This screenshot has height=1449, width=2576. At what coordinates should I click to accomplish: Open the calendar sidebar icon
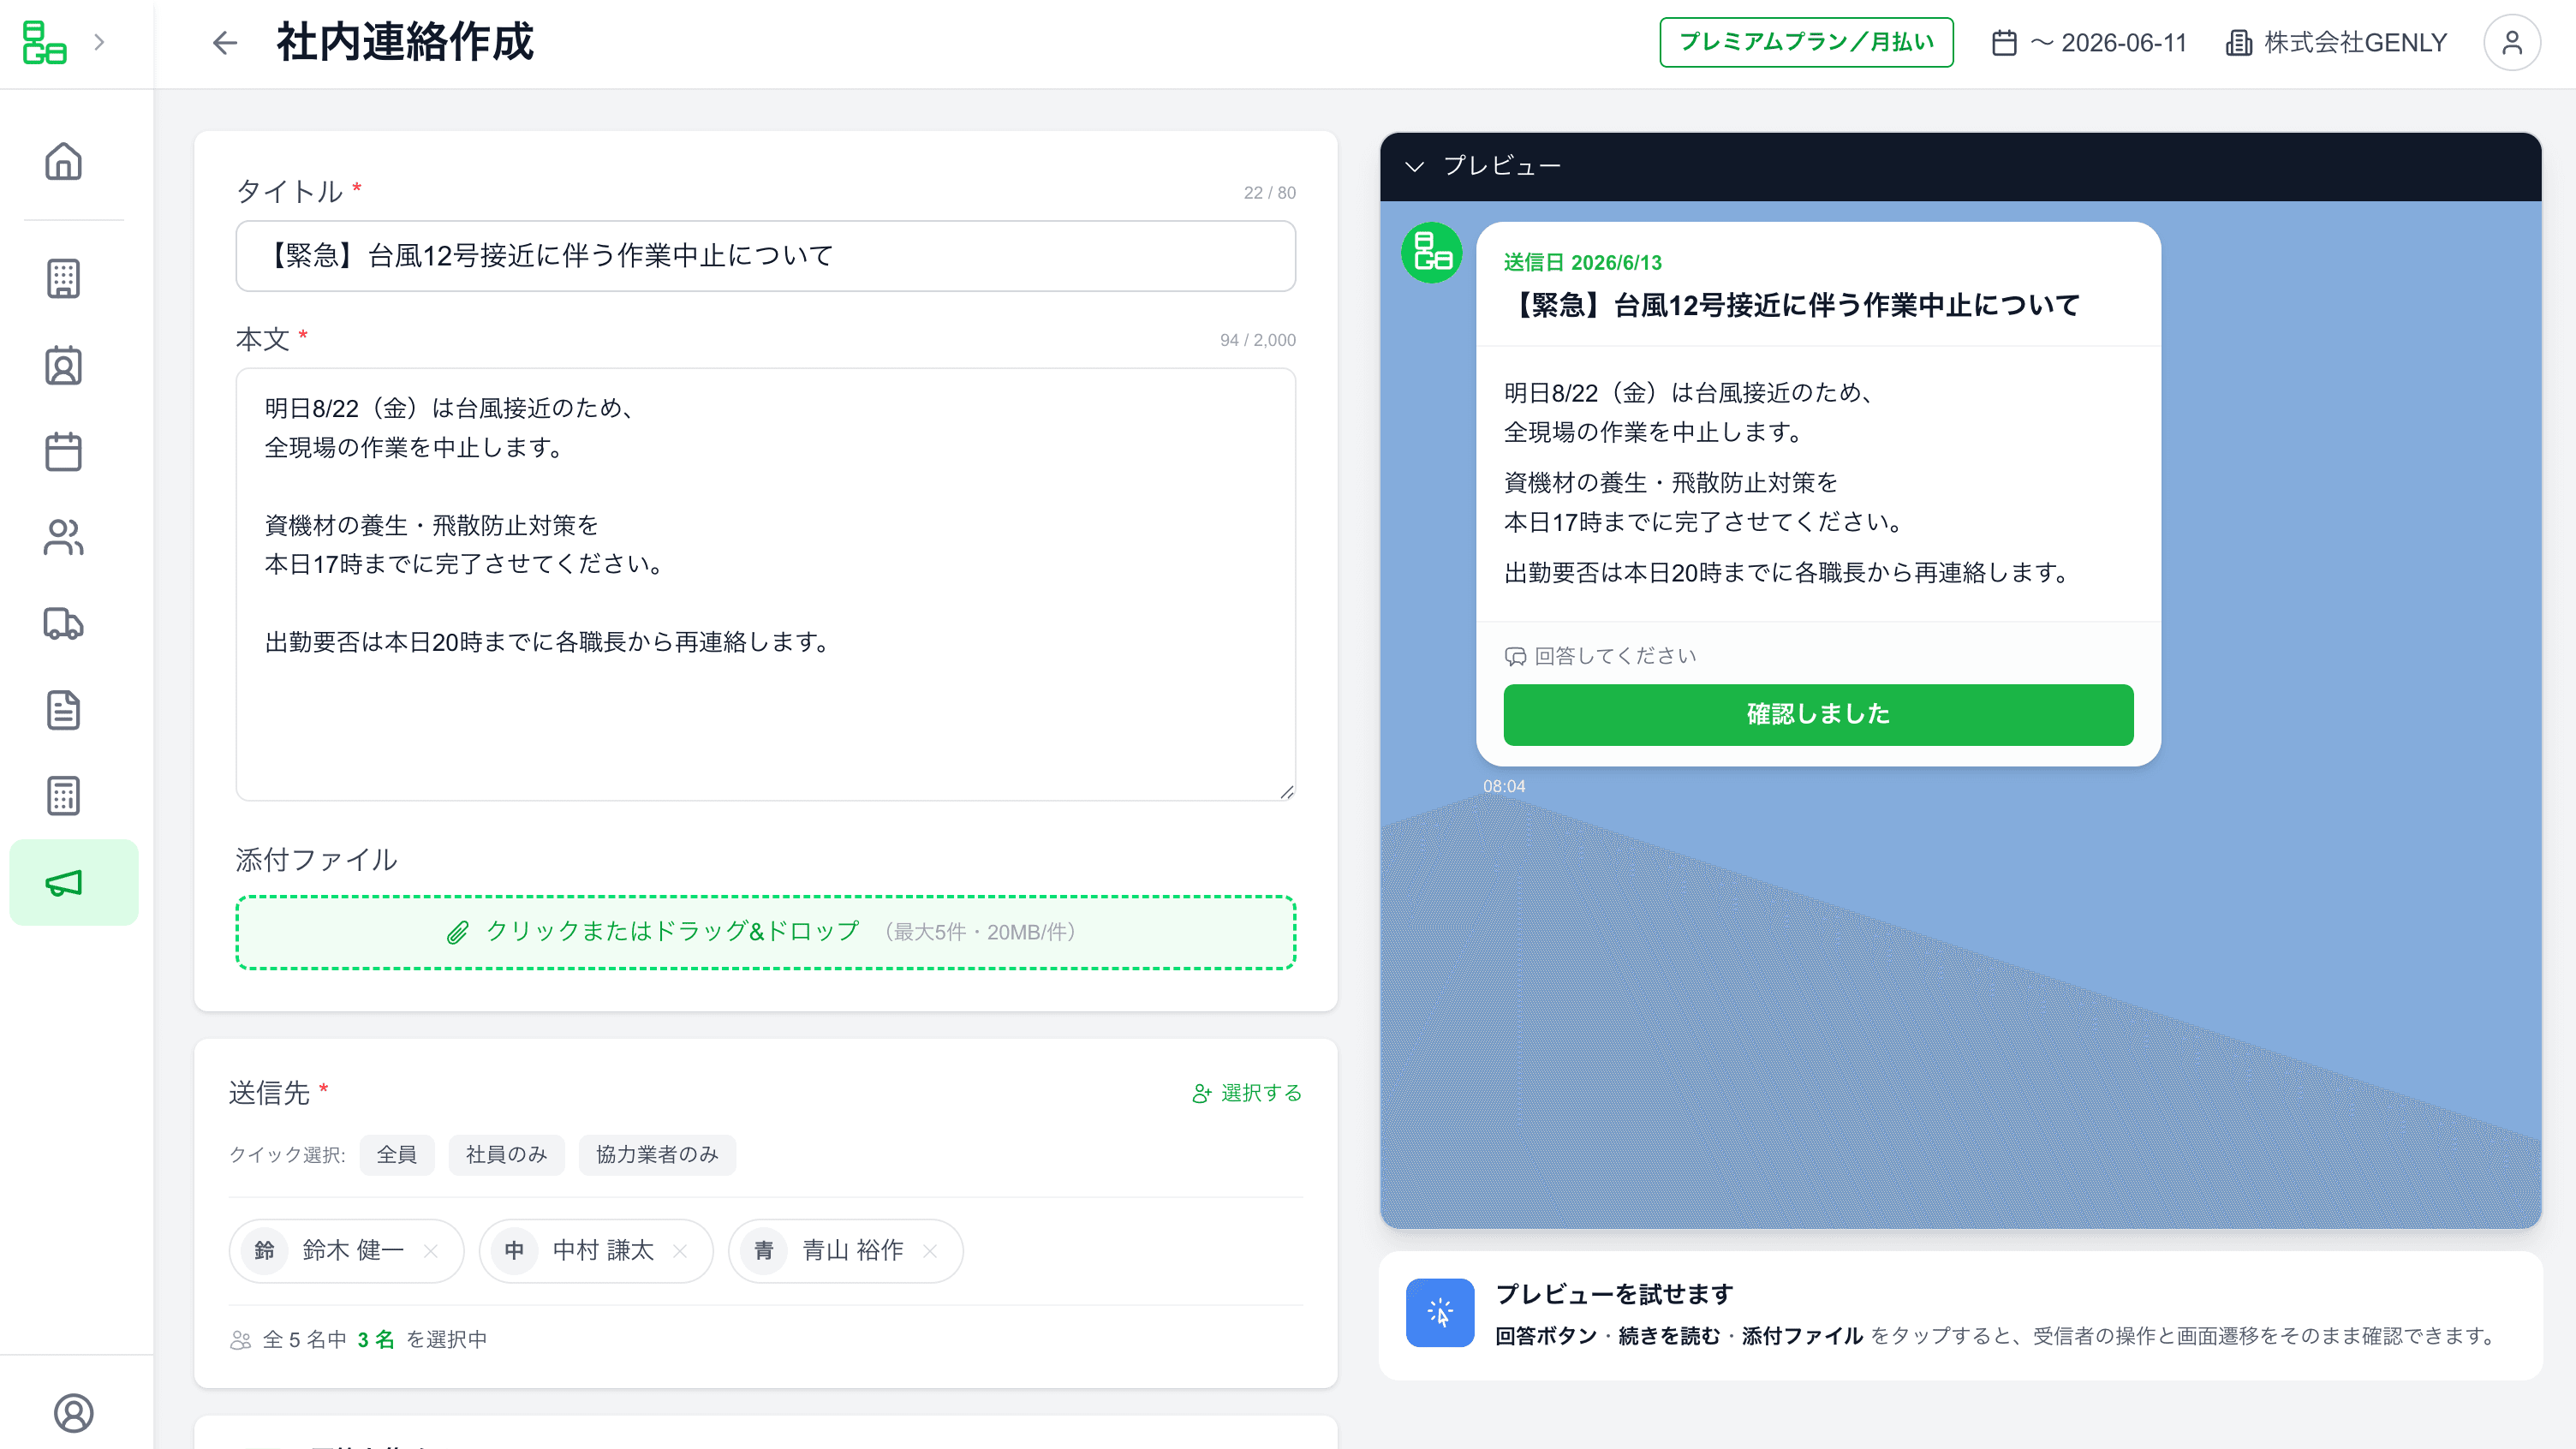click(x=63, y=452)
